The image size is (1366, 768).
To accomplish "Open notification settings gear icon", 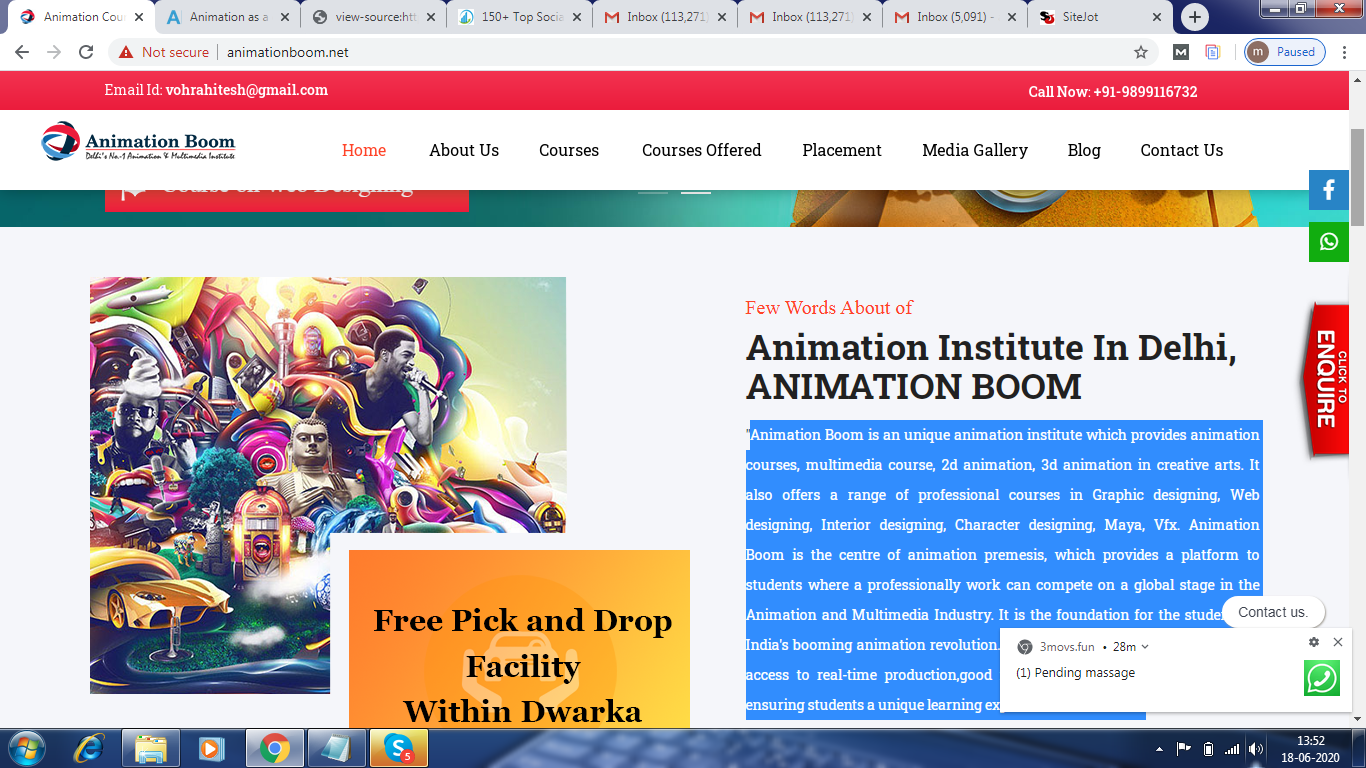I will pos(1314,642).
